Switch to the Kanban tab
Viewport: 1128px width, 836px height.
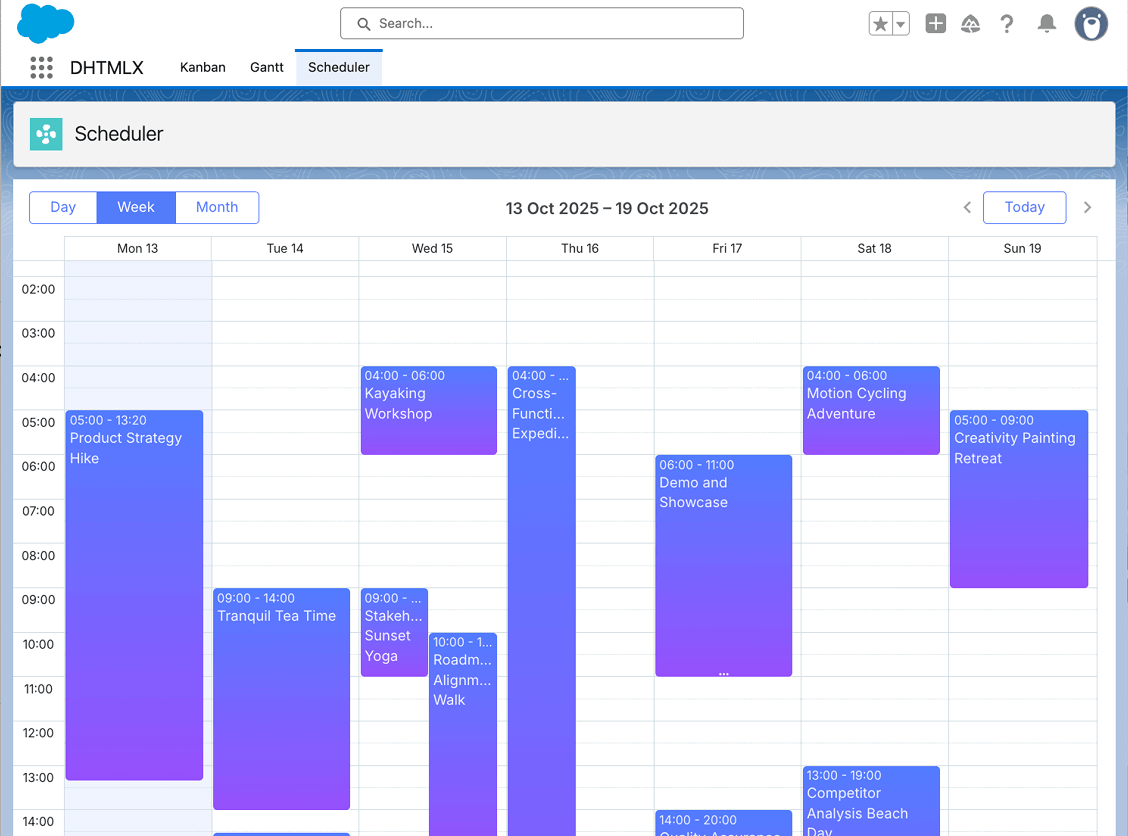click(x=203, y=68)
